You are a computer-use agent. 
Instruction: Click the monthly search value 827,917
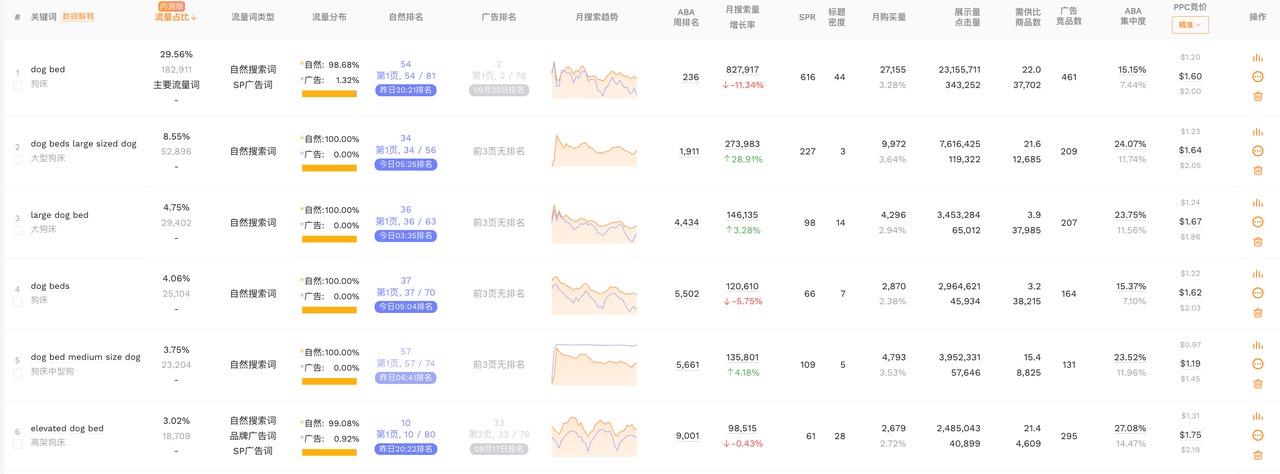742,69
